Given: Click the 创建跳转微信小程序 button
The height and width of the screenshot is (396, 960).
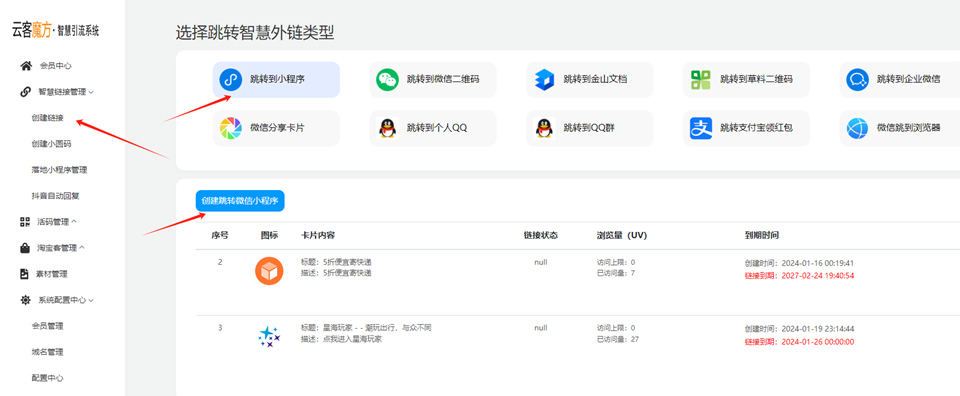Looking at the screenshot, I should pyautogui.click(x=240, y=201).
